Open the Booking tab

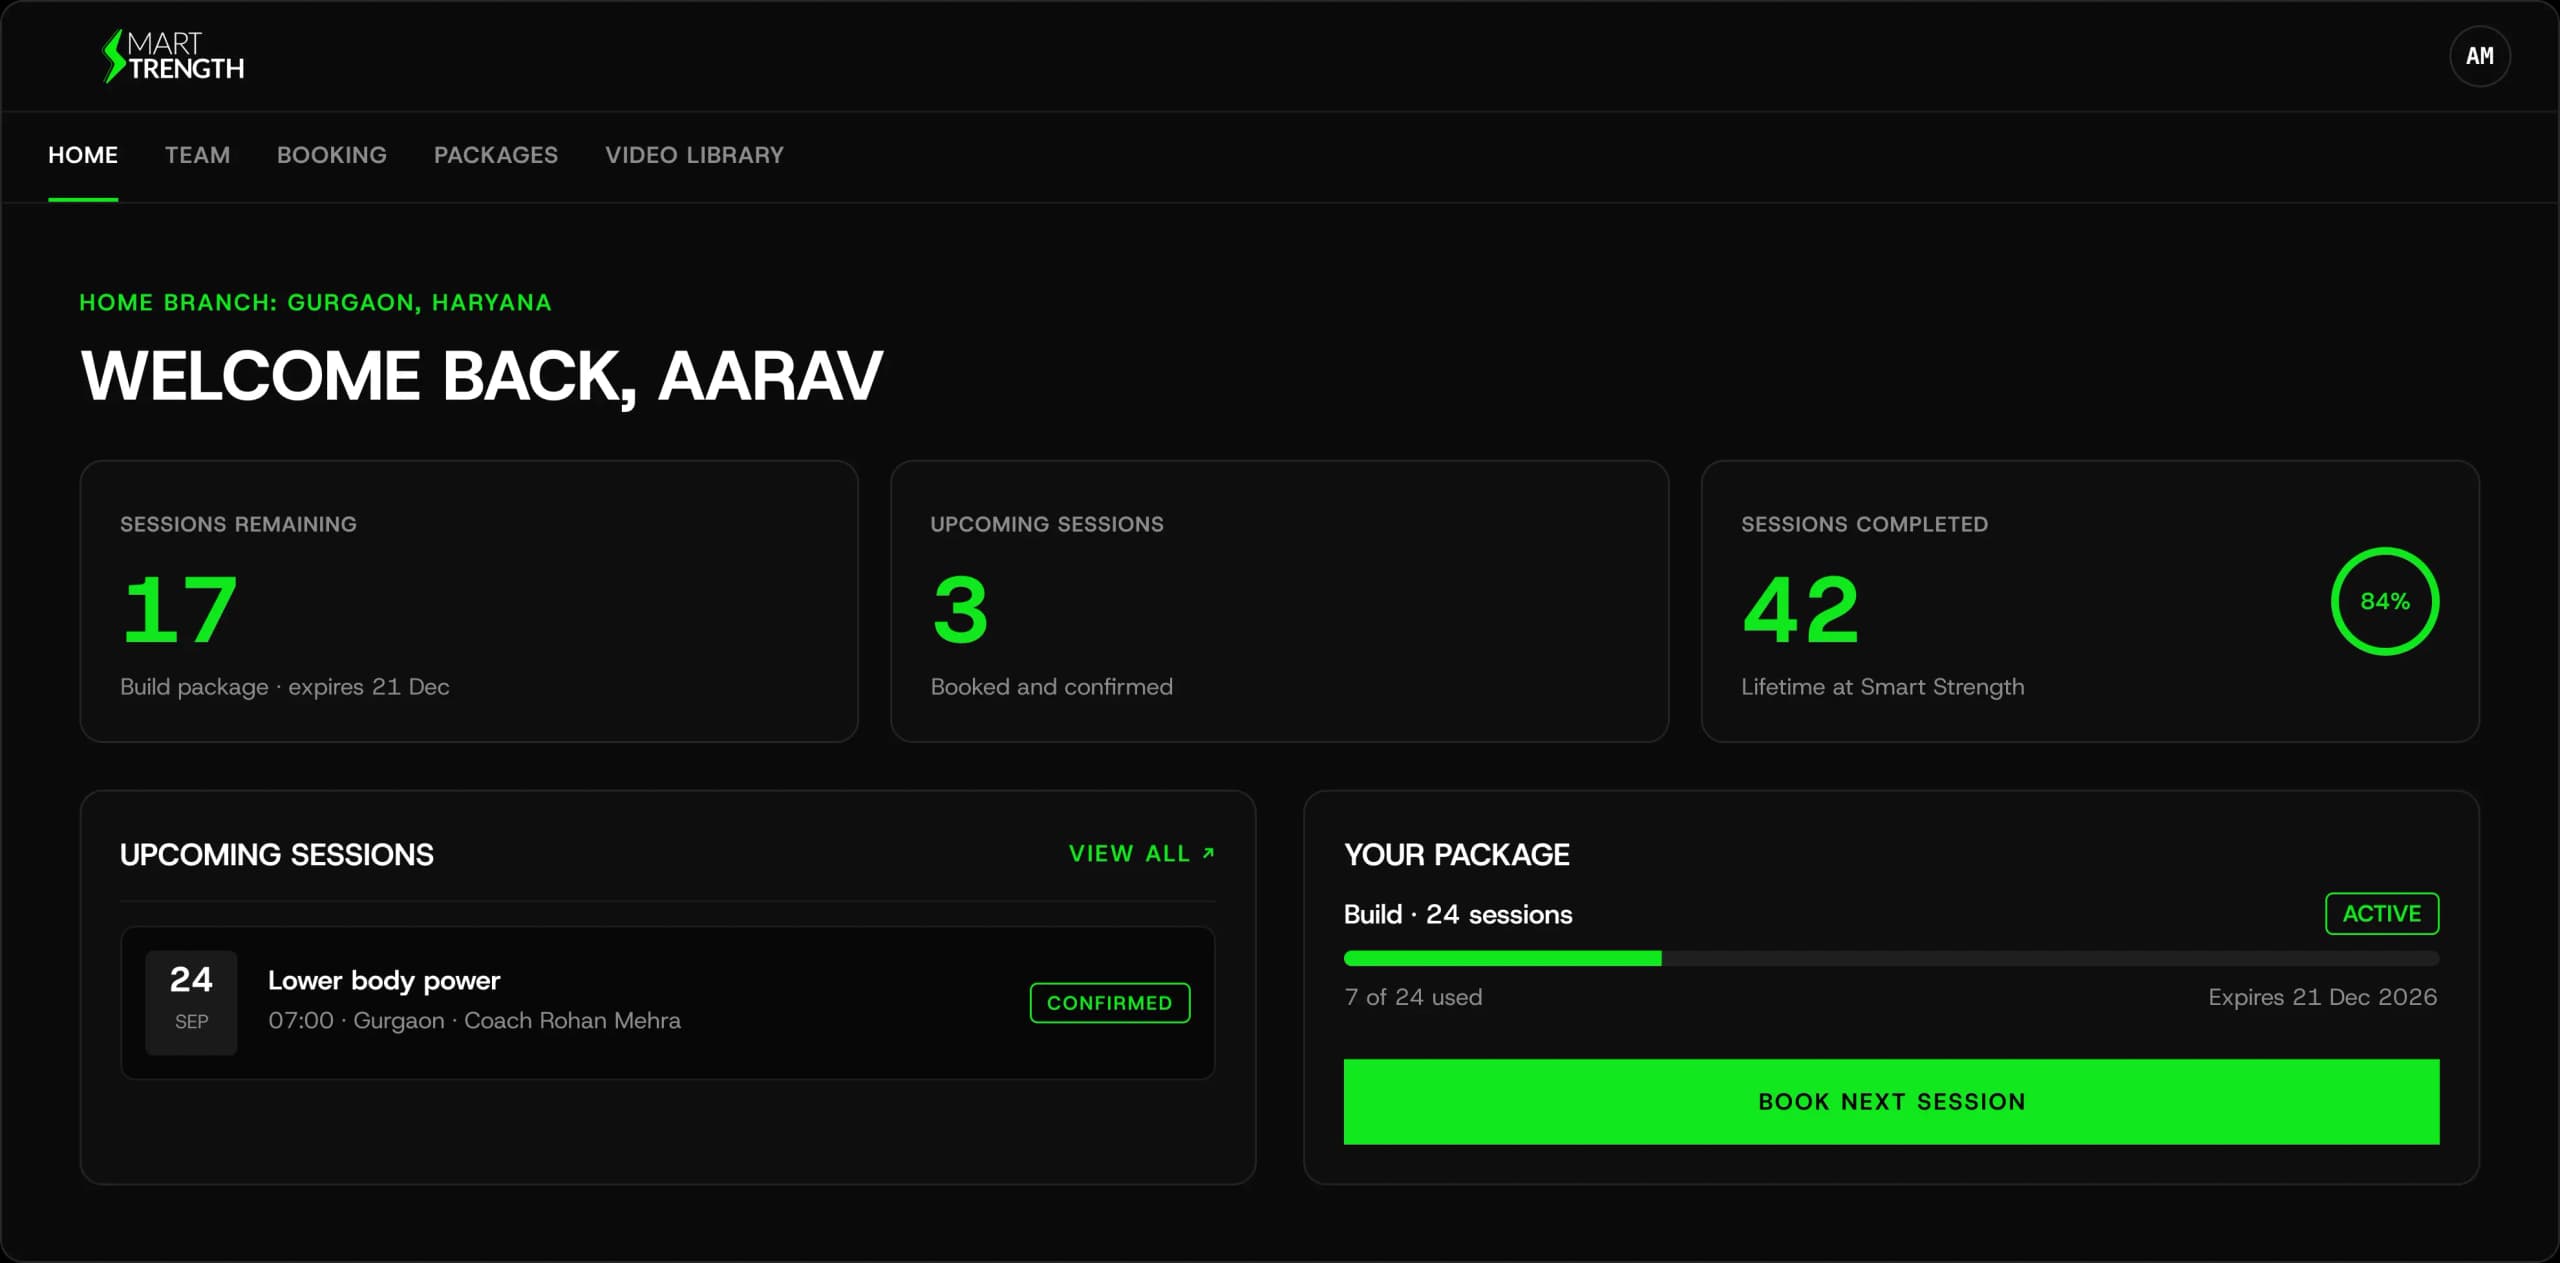331,155
